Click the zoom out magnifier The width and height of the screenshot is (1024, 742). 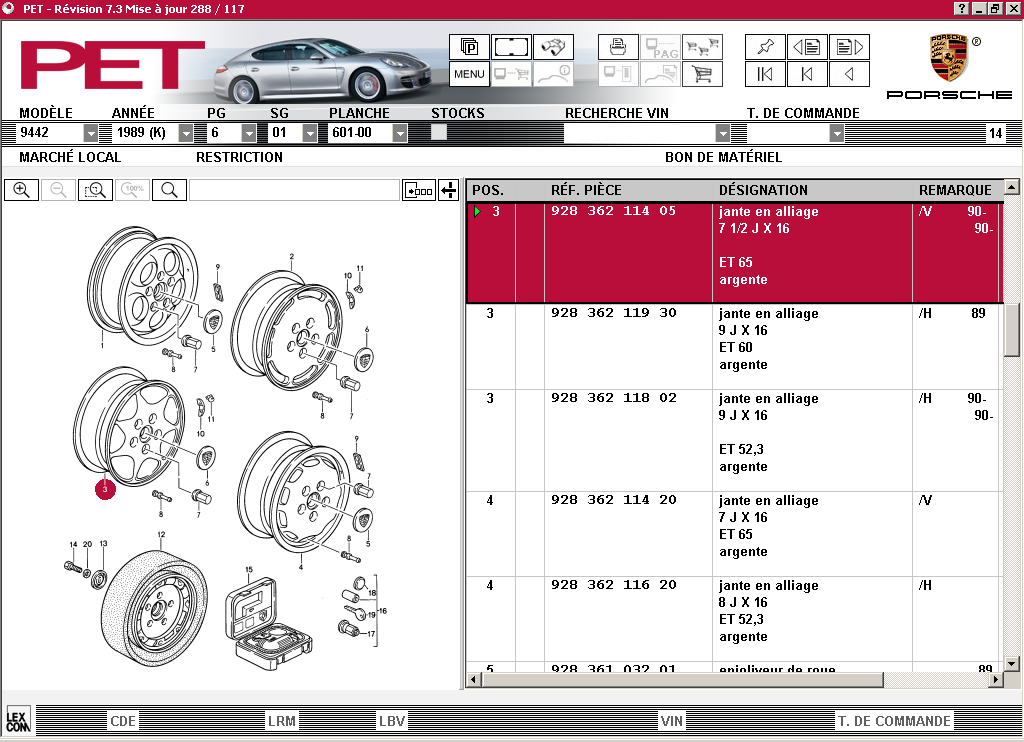click(x=58, y=190)
